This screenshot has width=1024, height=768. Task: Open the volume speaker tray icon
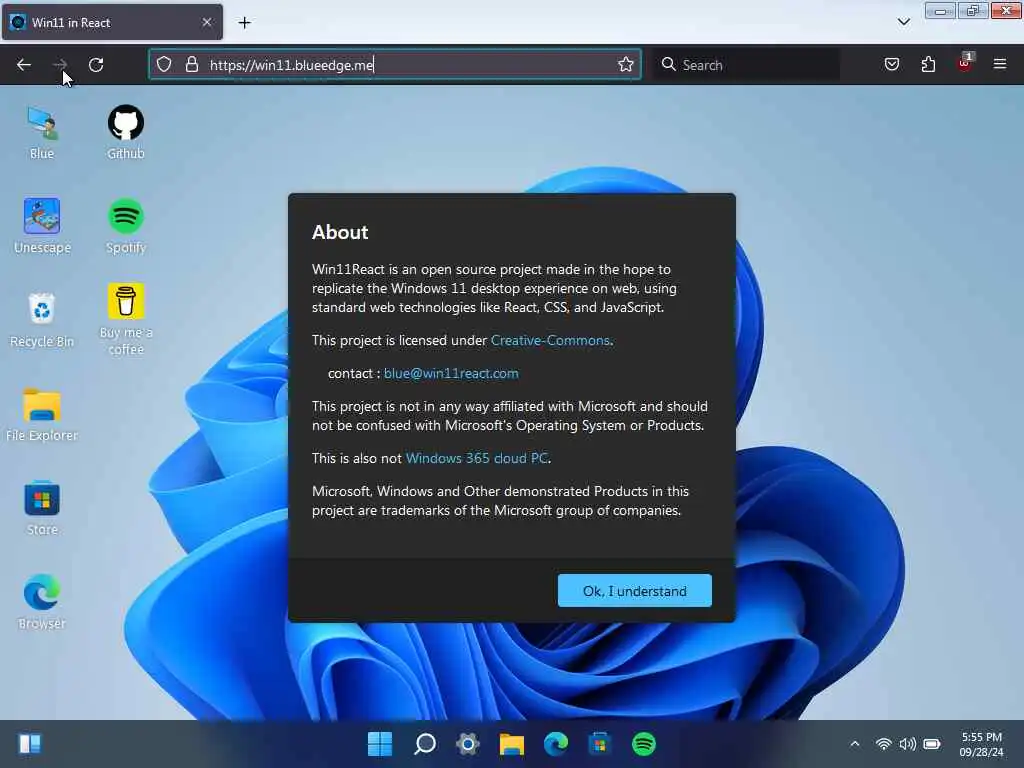(907, 744)
